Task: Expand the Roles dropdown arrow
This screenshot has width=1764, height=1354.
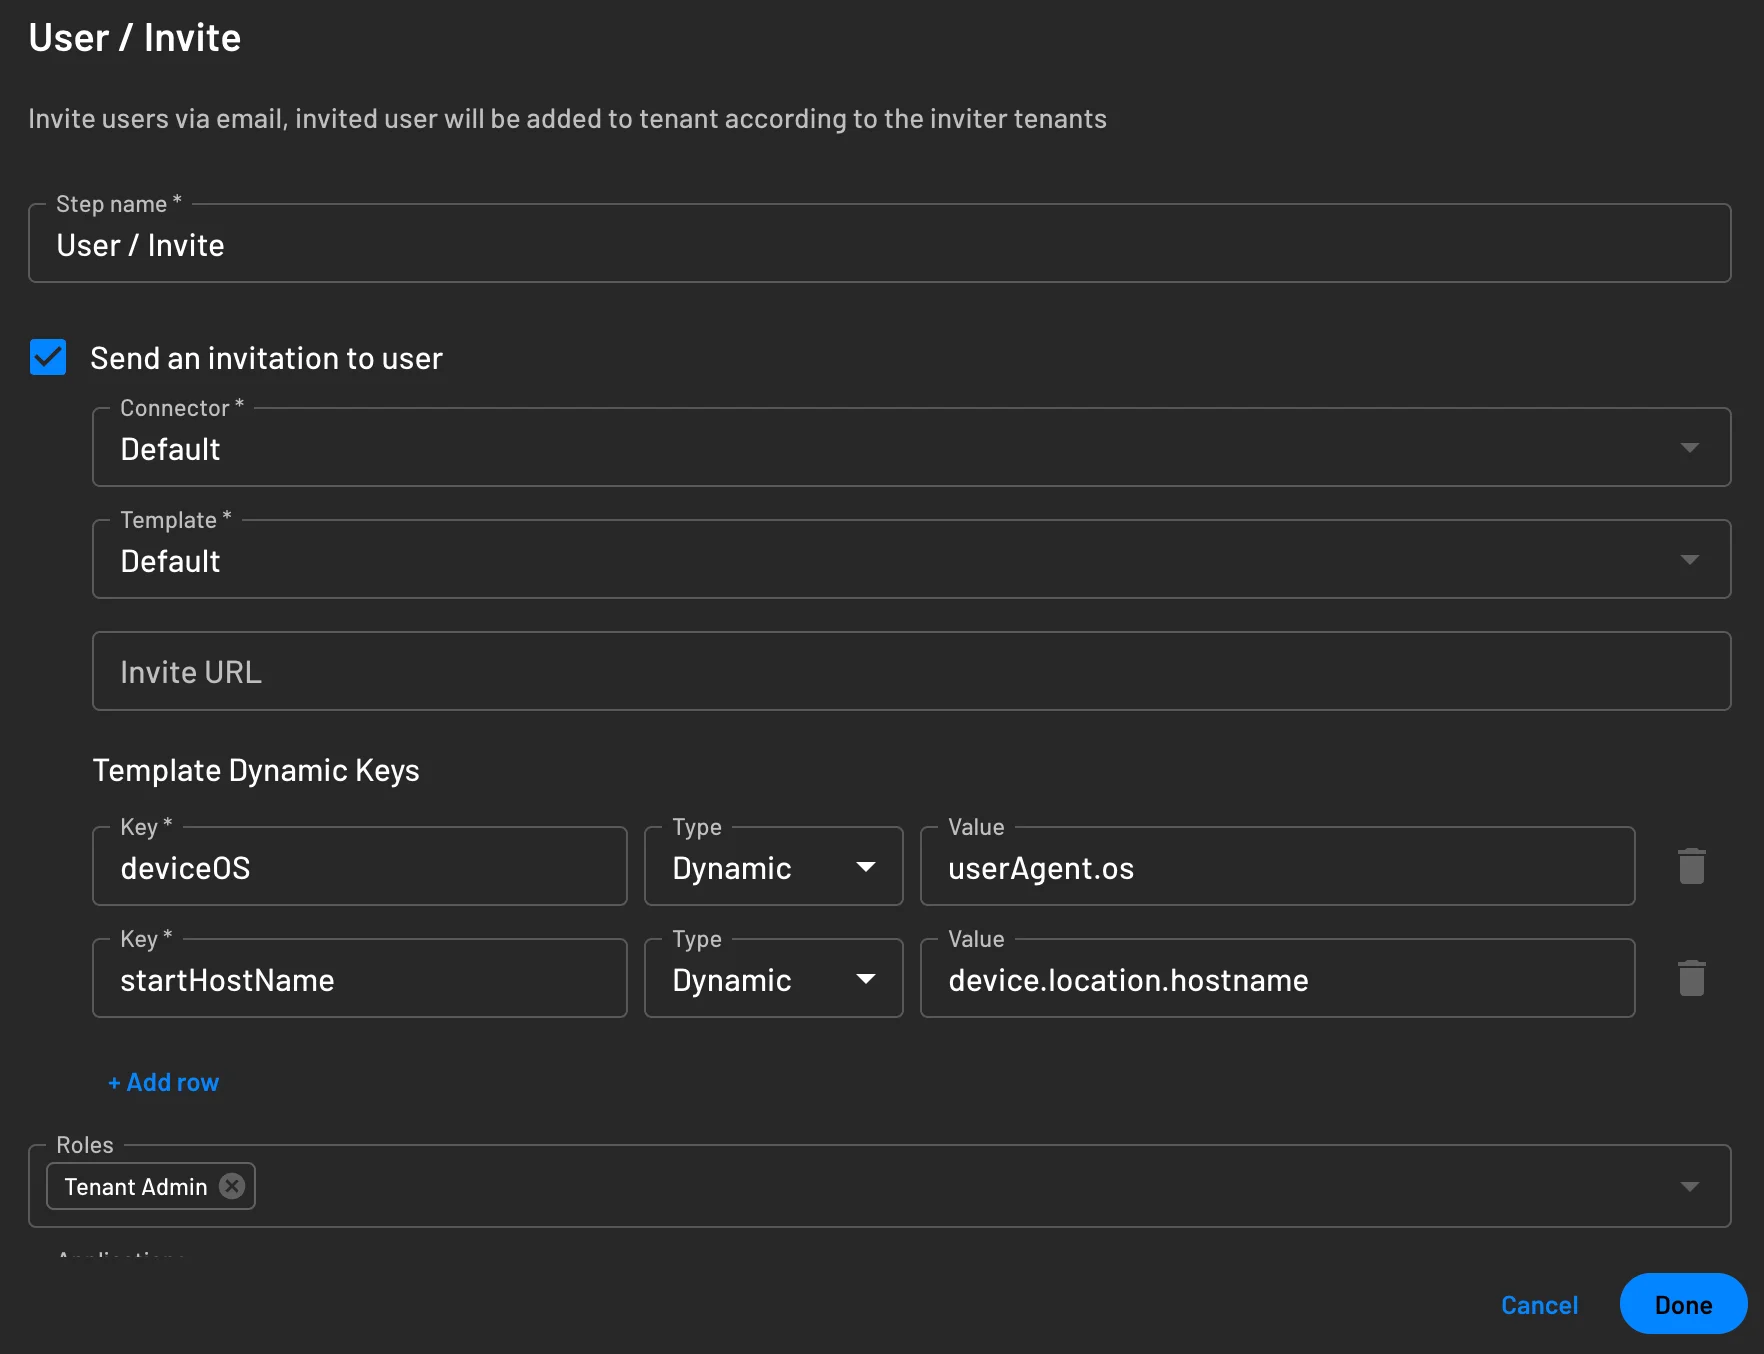Action: tap(1689, 1186)
